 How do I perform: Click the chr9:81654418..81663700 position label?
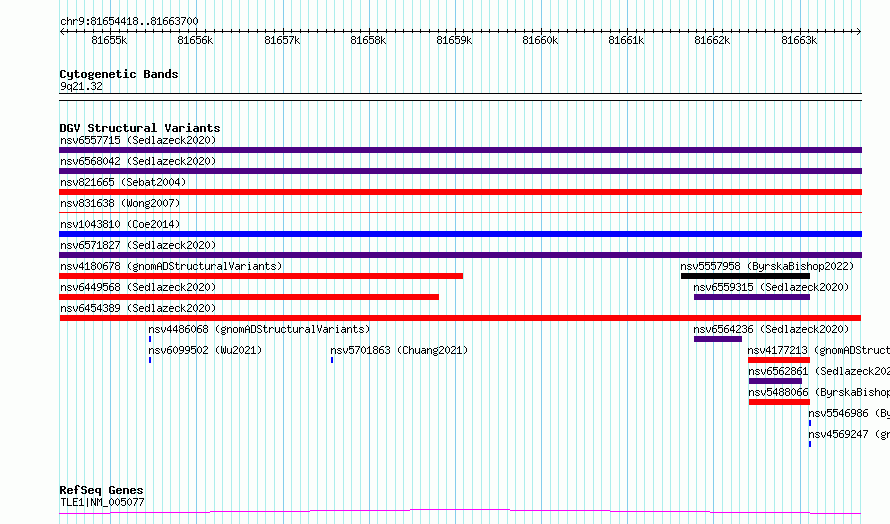click(129, 22)
